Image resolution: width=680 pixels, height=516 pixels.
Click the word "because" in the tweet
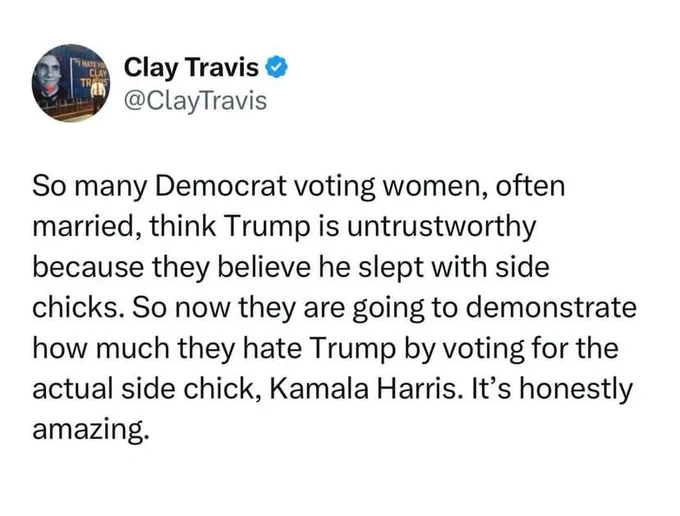(x=88, y=267)
